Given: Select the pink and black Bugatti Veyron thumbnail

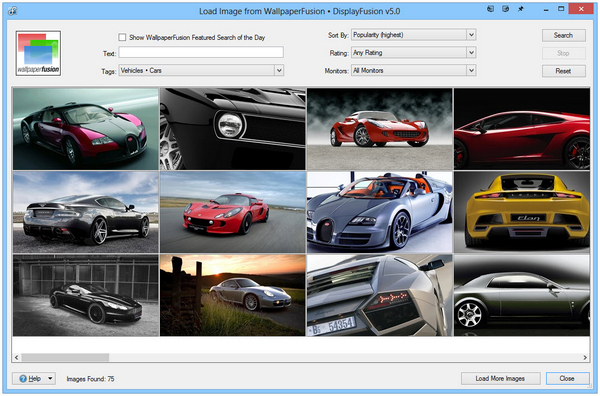Looking at the screenshot, I should (86, 129).
